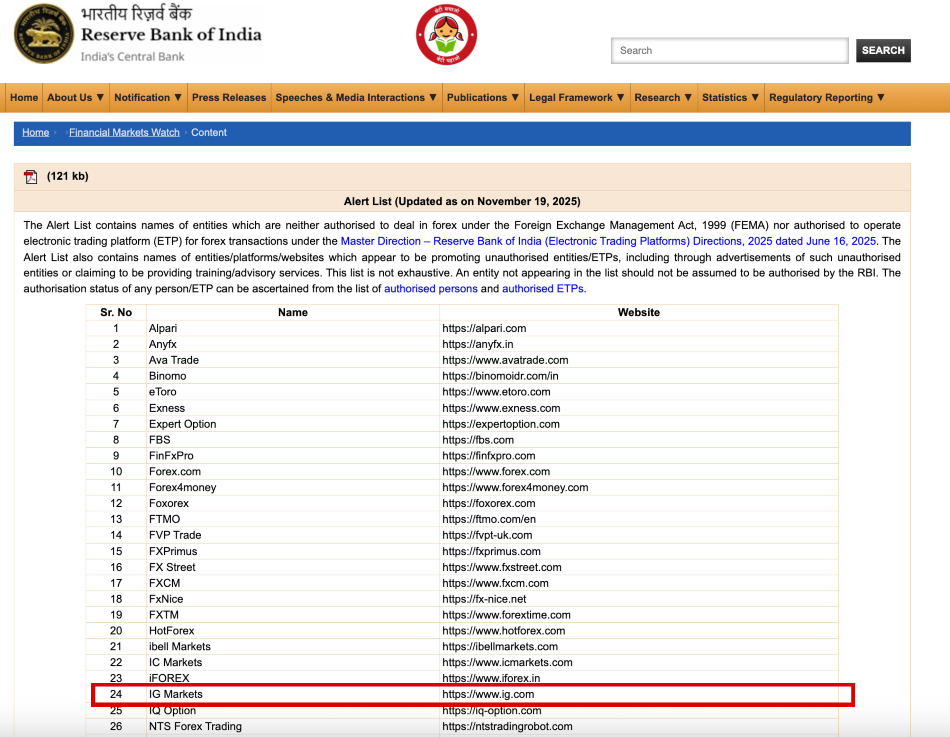Click the (121 kb) file size label

click(68, 176)
